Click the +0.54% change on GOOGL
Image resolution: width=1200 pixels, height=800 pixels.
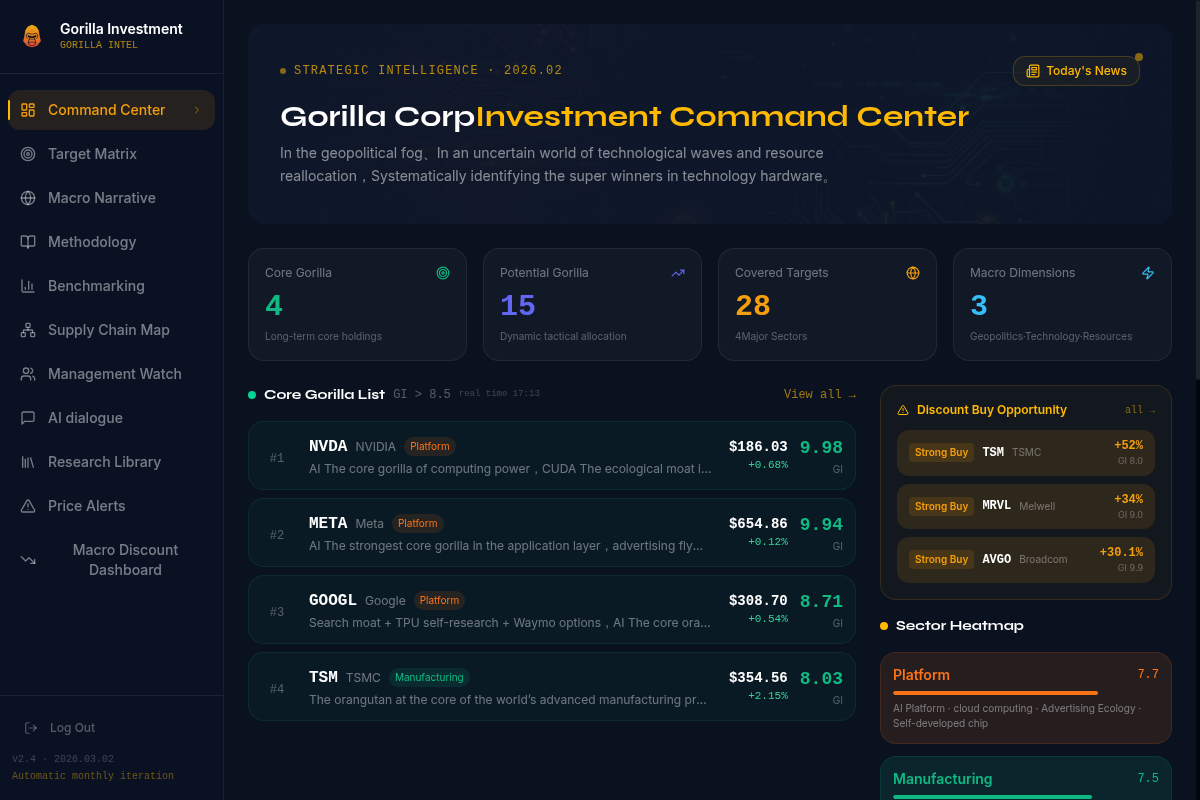(768, 619)
